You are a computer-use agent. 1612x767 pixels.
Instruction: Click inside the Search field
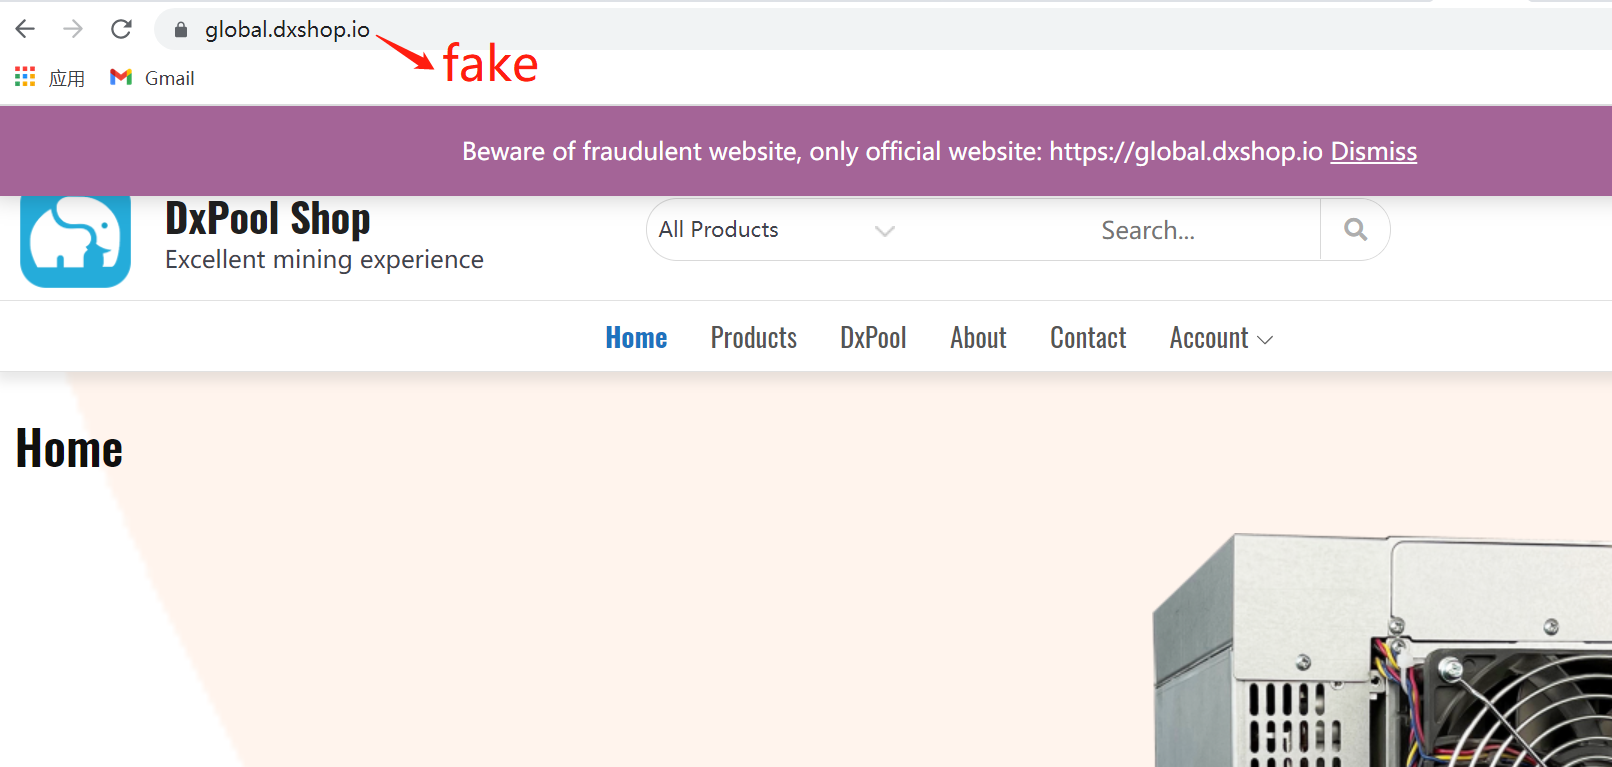1148,229
